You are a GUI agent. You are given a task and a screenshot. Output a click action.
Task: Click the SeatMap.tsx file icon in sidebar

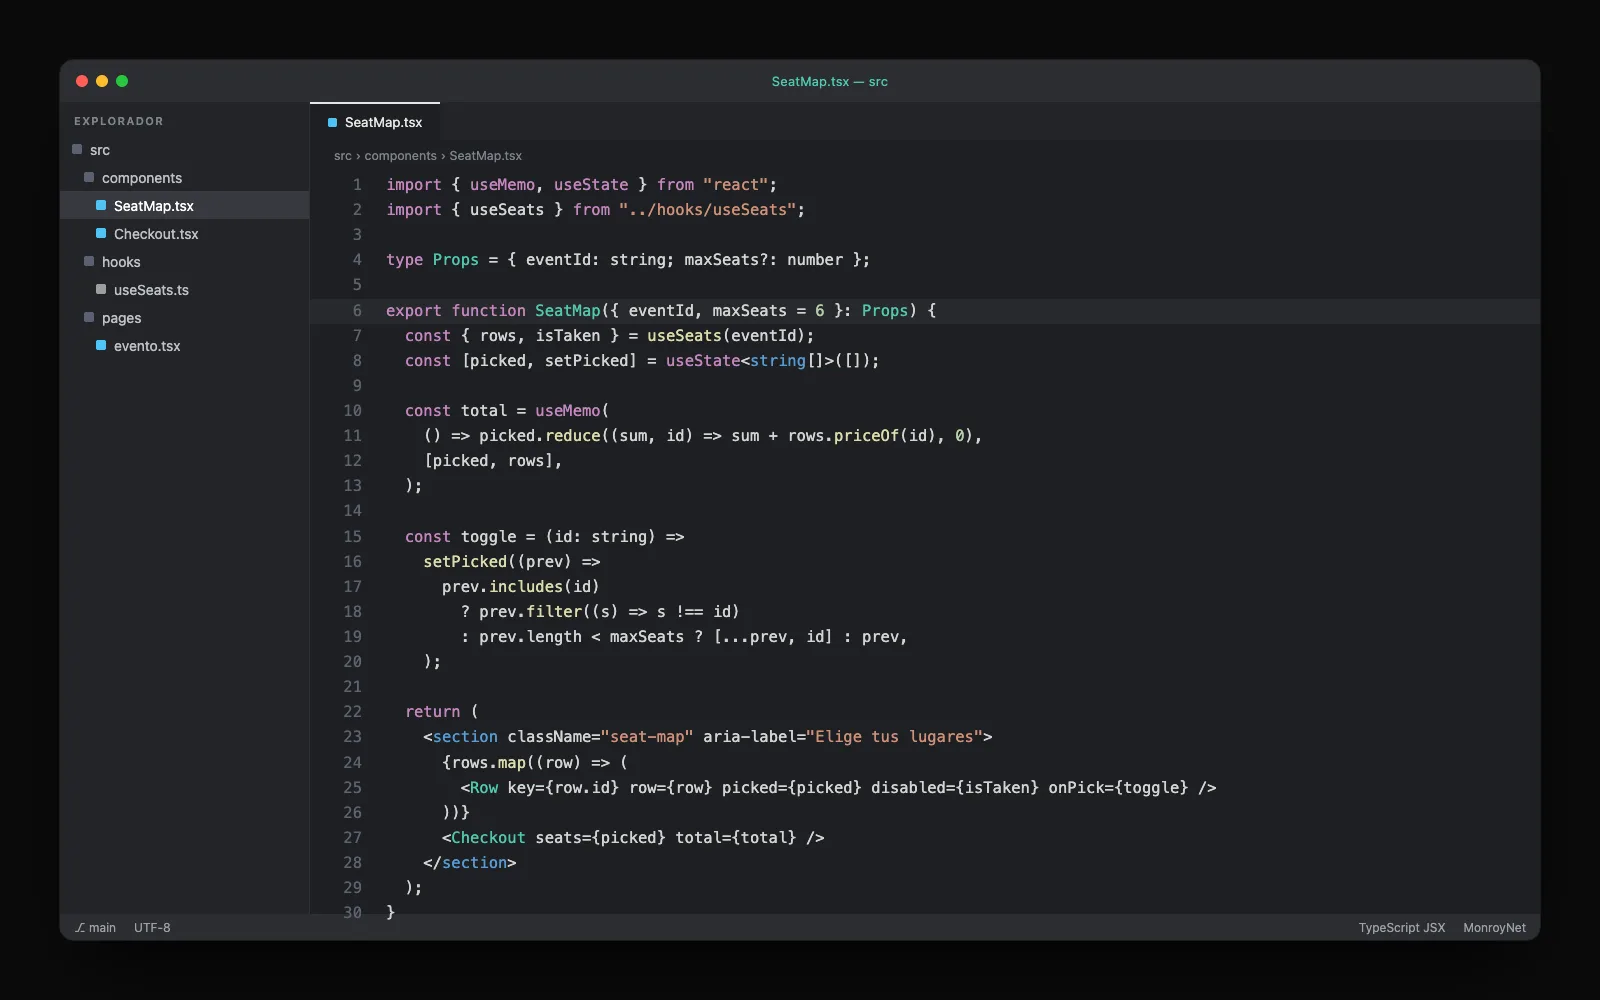click(101, 205)
